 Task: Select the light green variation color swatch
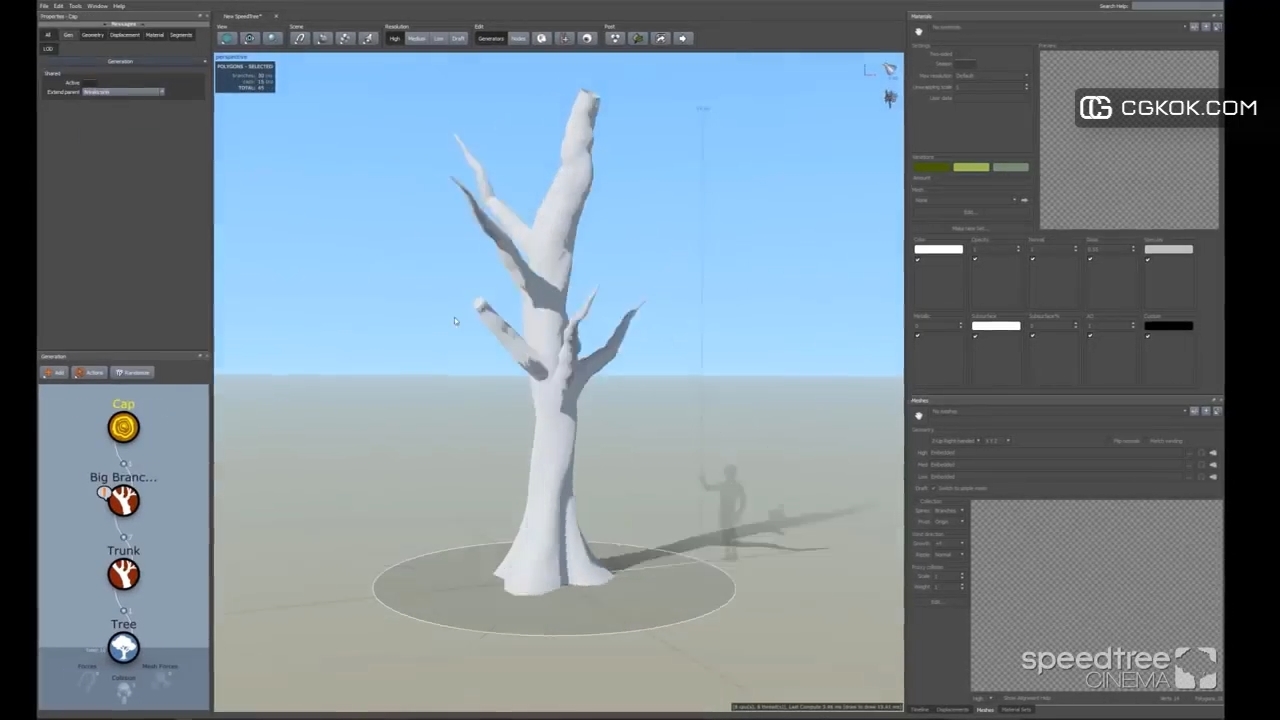(x=971, y=167)
